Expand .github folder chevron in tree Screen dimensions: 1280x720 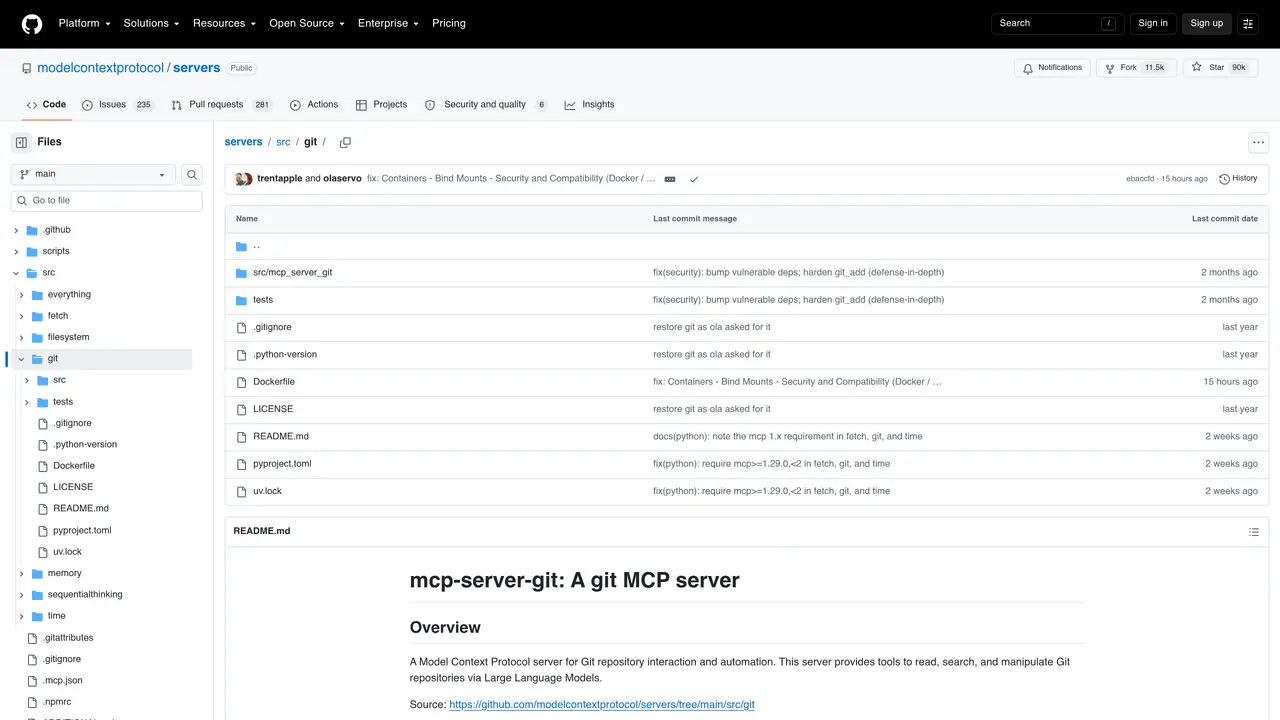click(x=16, y=230)
